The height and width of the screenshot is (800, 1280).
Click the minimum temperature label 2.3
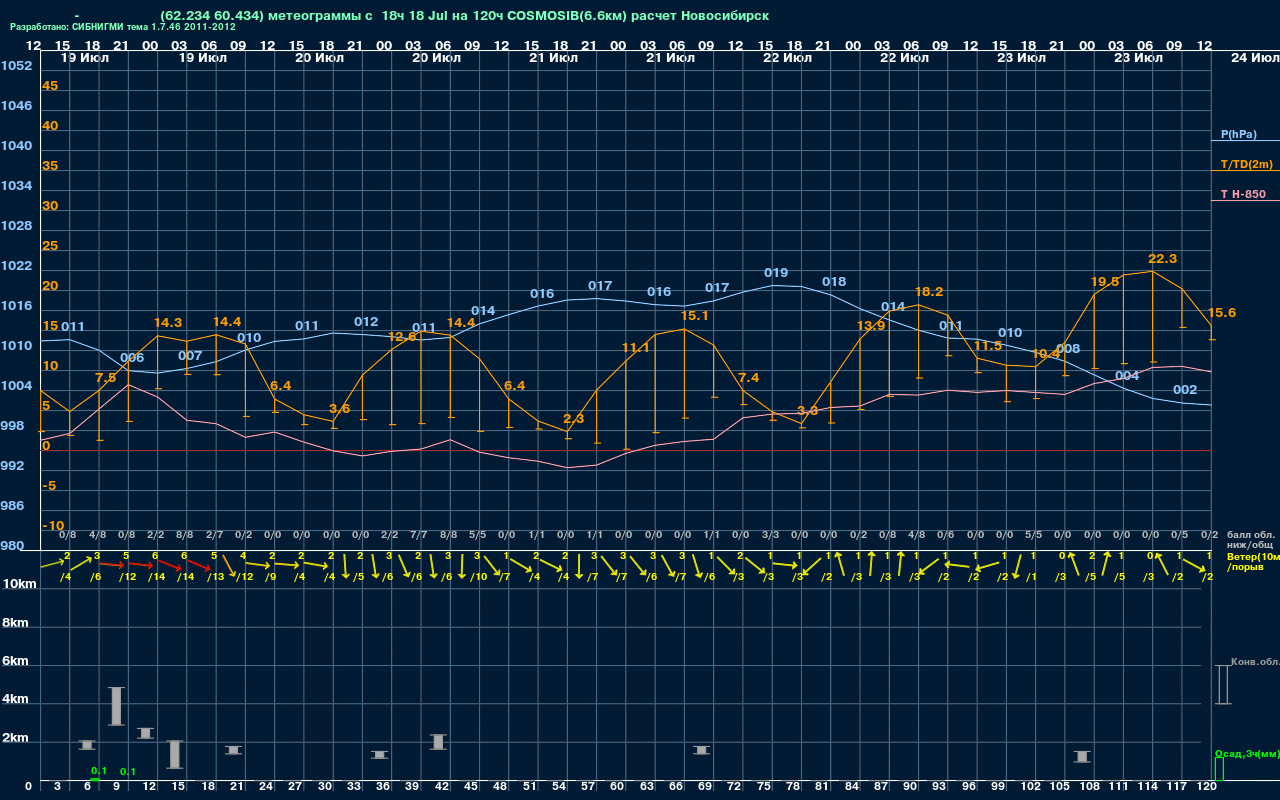[573, 419]
